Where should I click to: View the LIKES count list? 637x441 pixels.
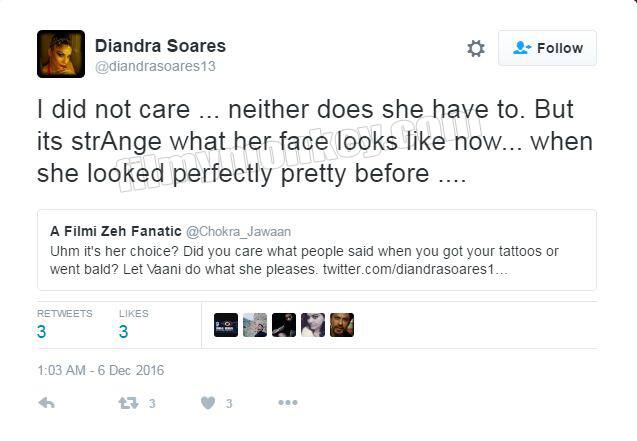134,324
